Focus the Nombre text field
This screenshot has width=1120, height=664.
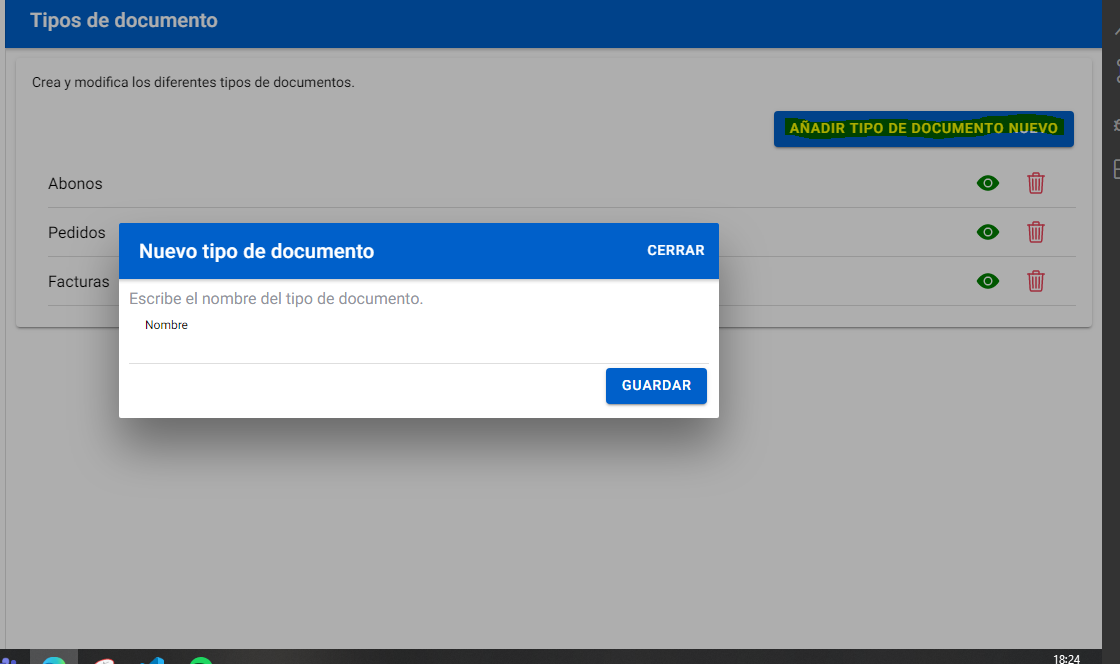coord(418,342)
